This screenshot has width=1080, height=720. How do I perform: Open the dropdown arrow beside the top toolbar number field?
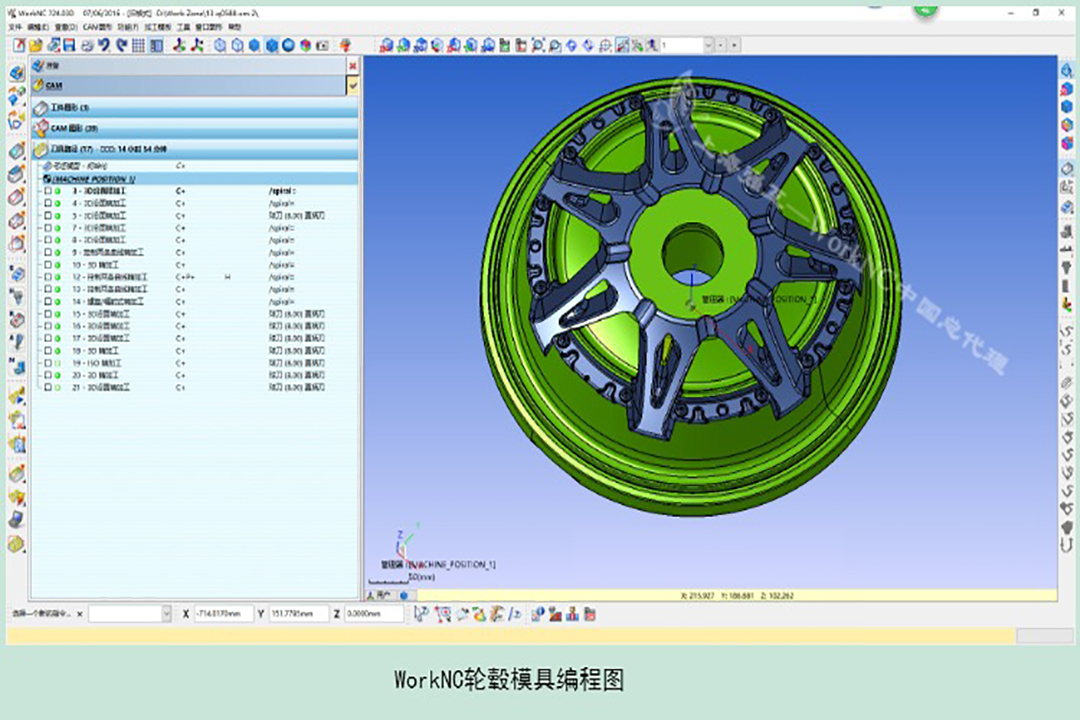[x=708, y=45]
